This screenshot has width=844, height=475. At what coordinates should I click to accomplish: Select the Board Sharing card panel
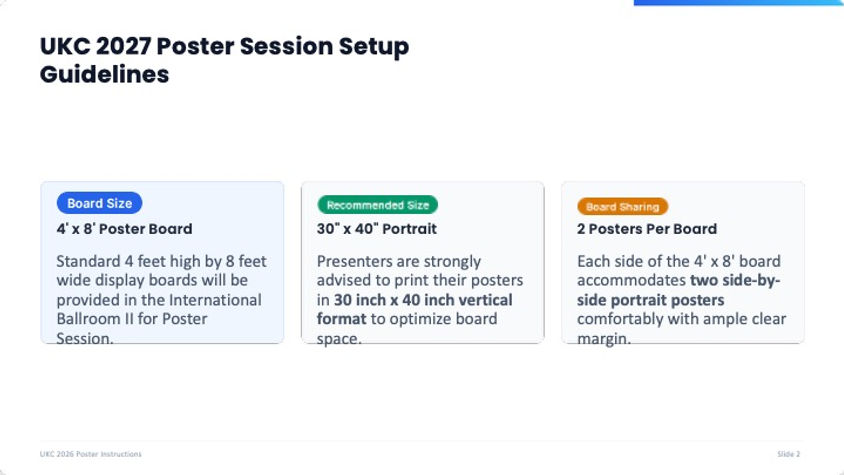683,262
